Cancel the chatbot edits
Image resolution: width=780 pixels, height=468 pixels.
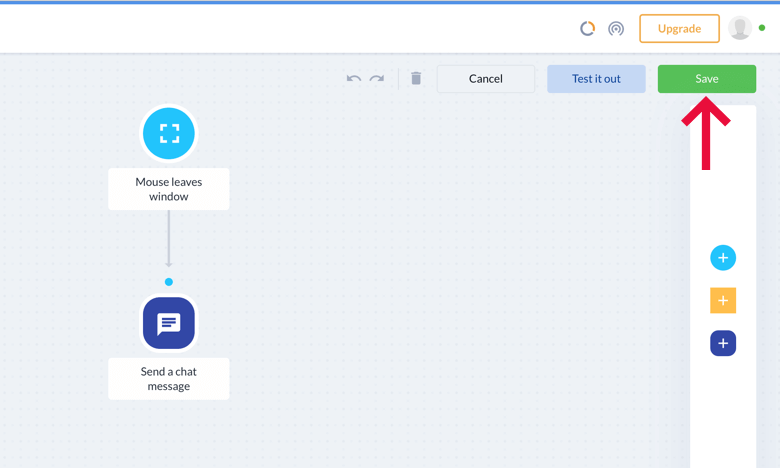click(x=486, y=79)
